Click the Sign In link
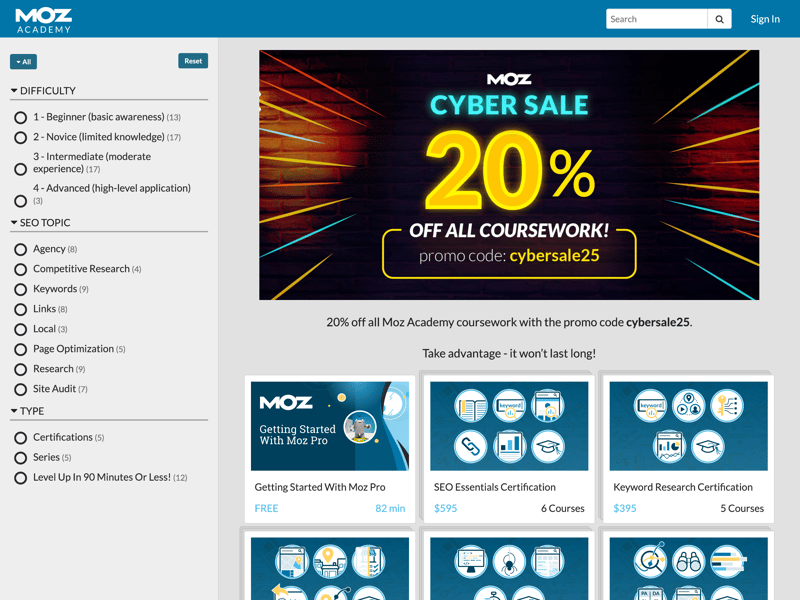Image resolution: width=800 pixels, height=600 pixels. point(765,19)
